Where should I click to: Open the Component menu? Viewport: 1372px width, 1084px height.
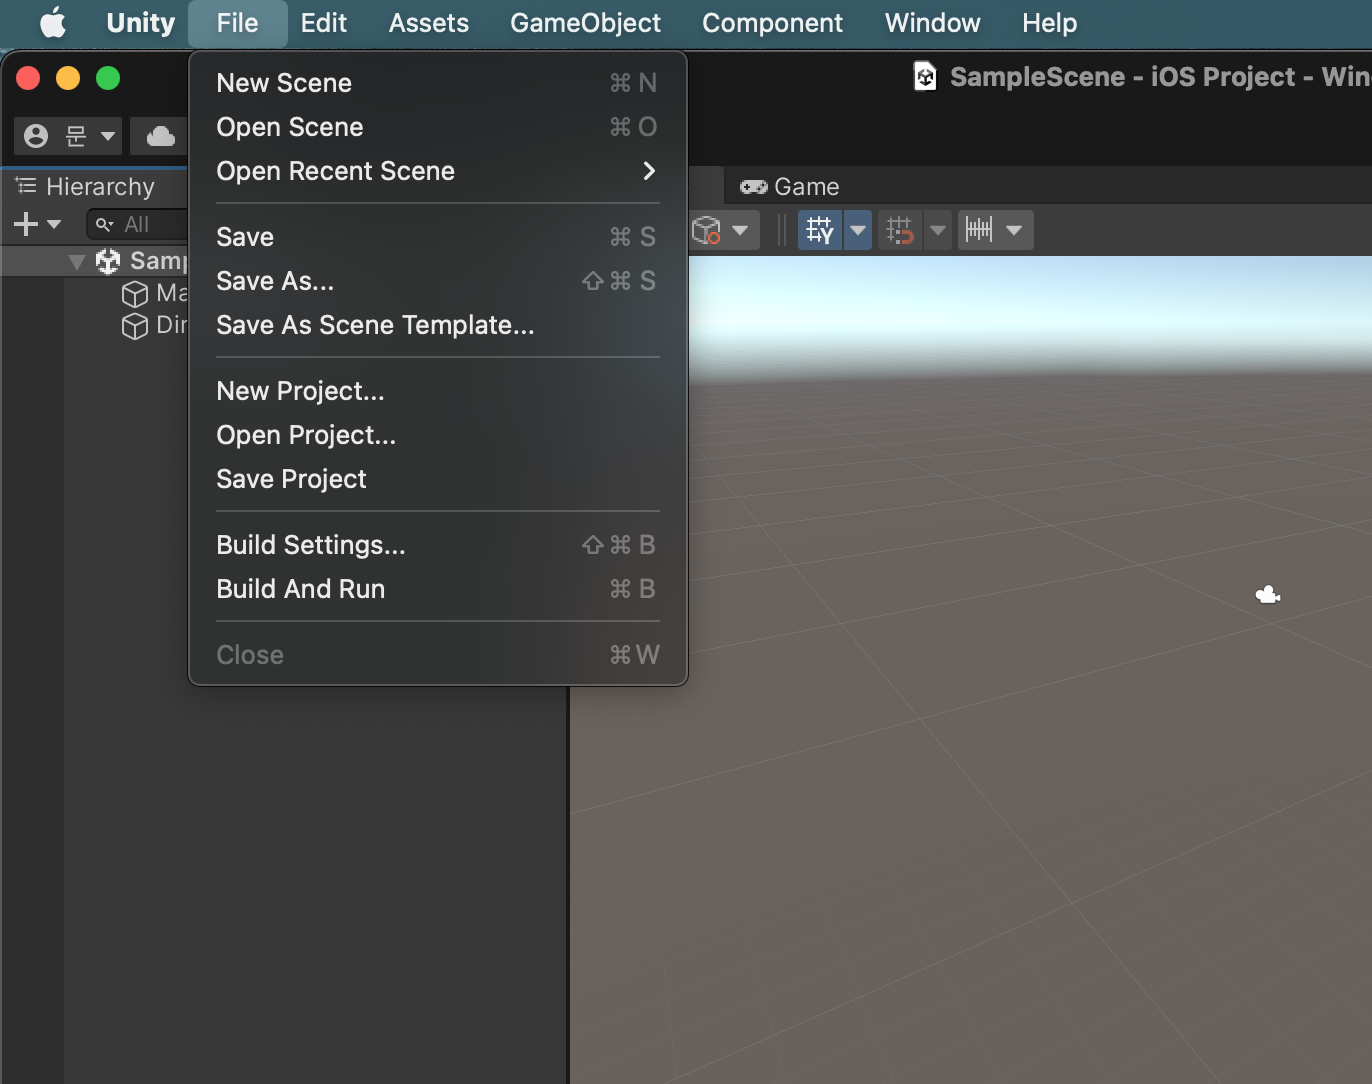pyautogui.click(x=773, y=22)
